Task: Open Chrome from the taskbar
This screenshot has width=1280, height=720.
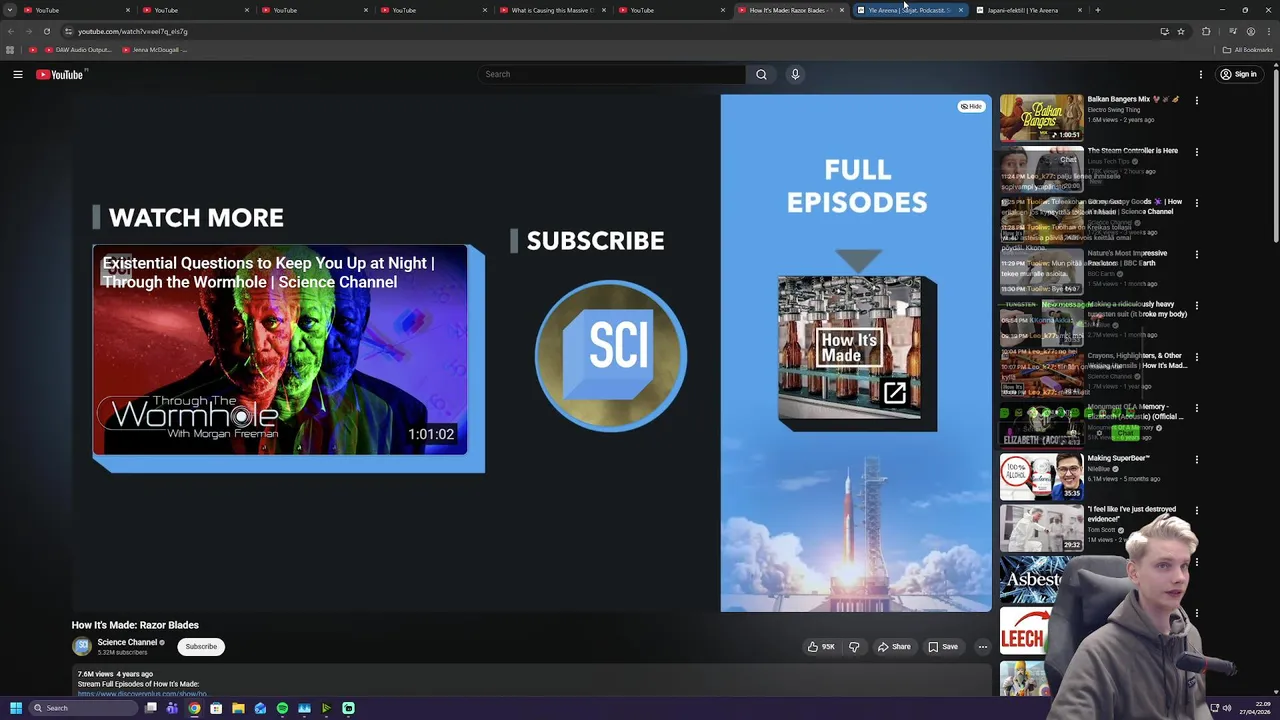Action: click(x=194, y=708)
